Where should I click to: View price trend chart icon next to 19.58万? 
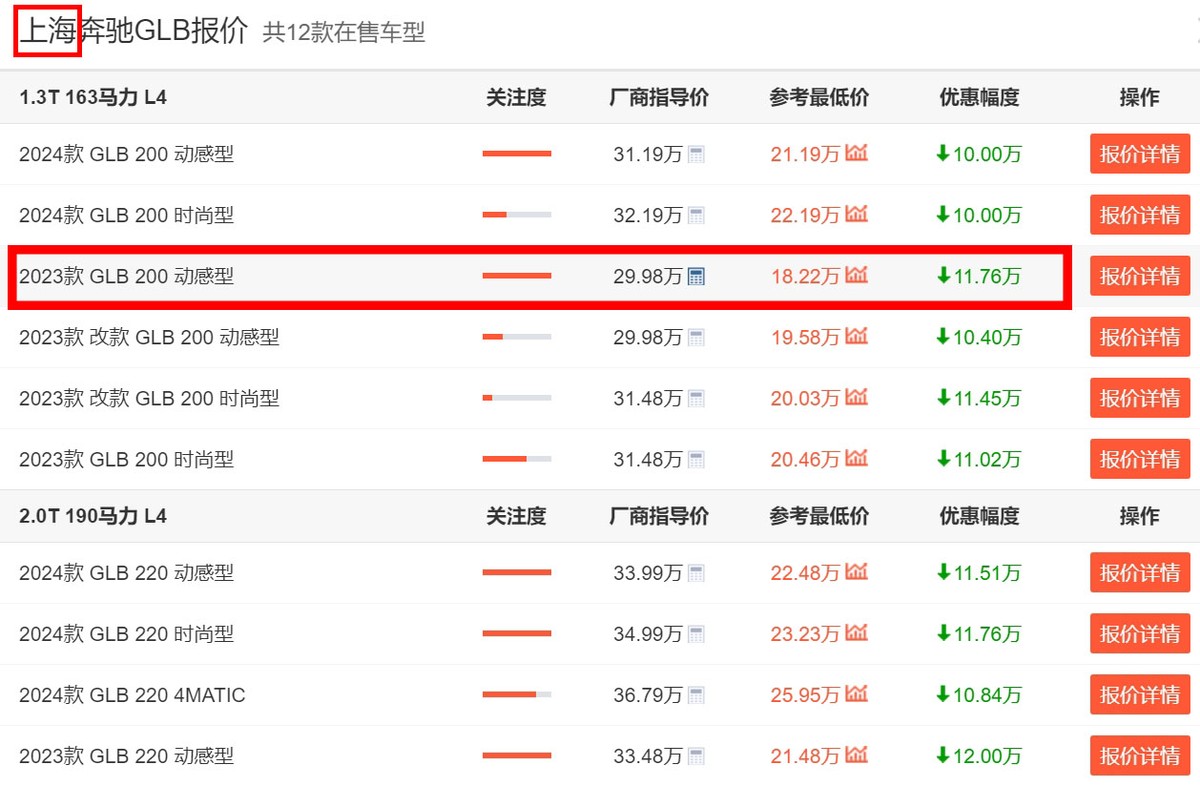click(x=856, y=336)
